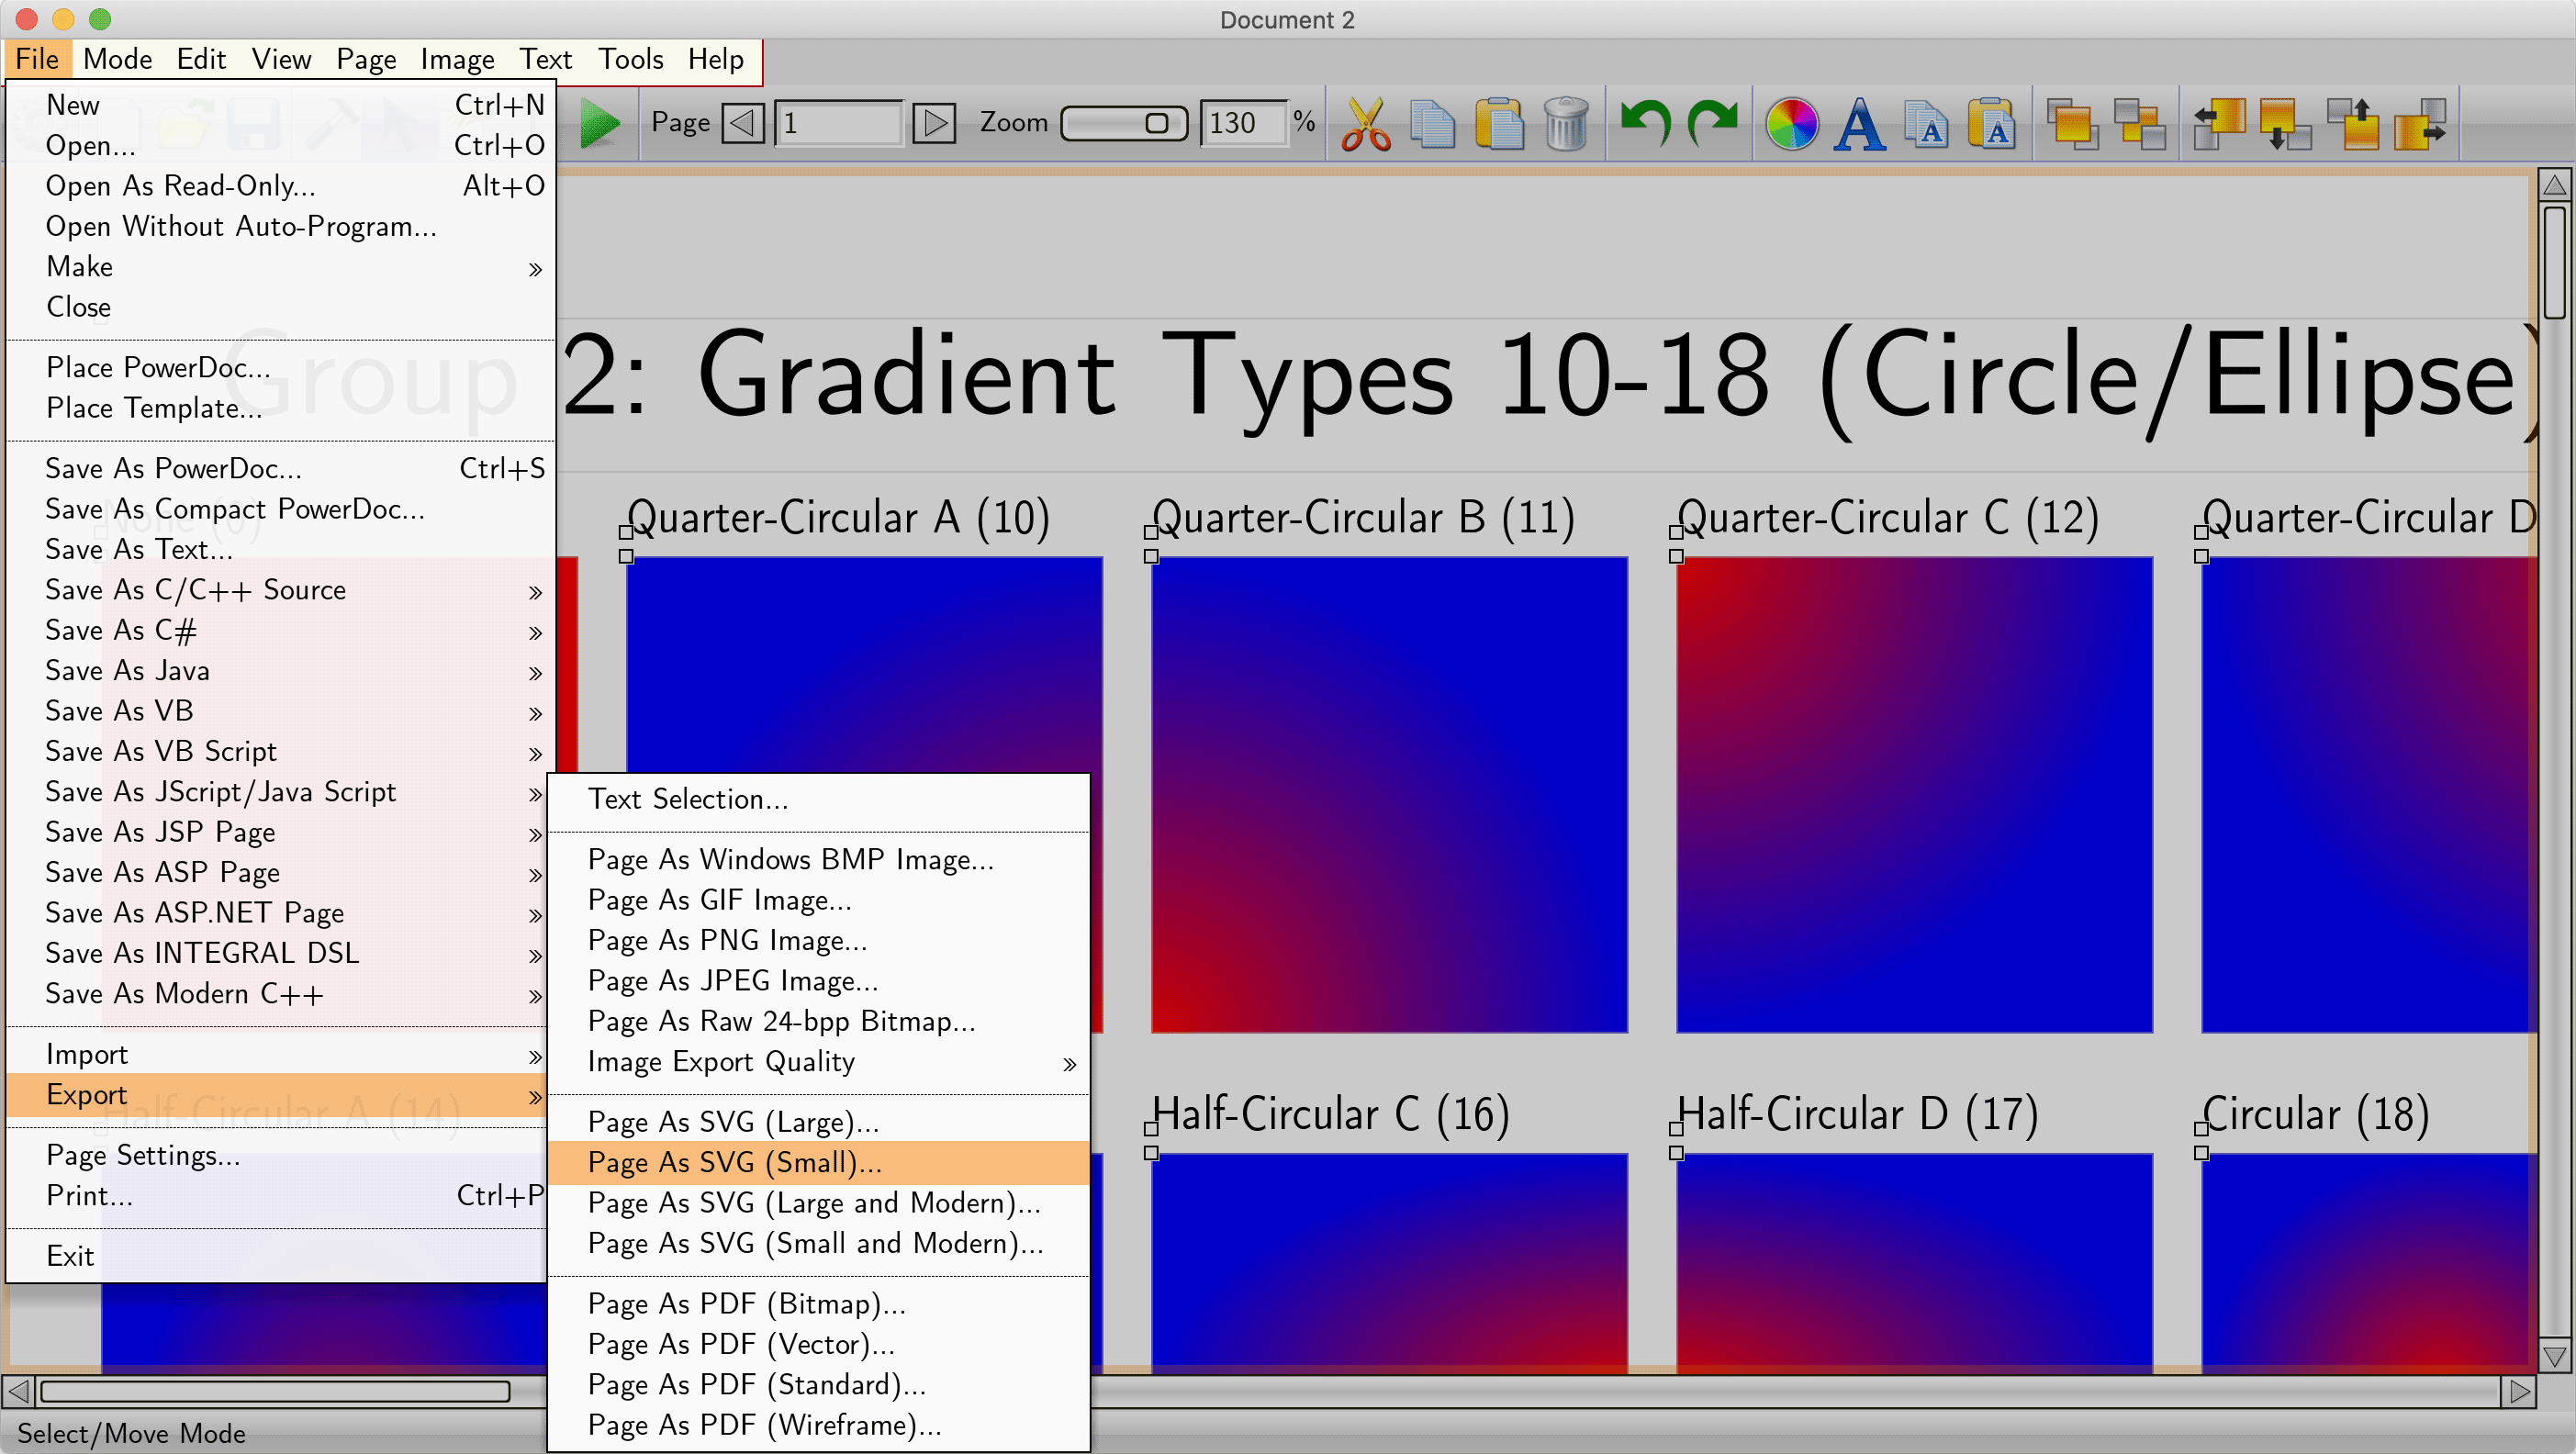Click the Copy pages icon
Image resolution: width=2576 pixels, height=1454 pixels.
click(1432, 124)
